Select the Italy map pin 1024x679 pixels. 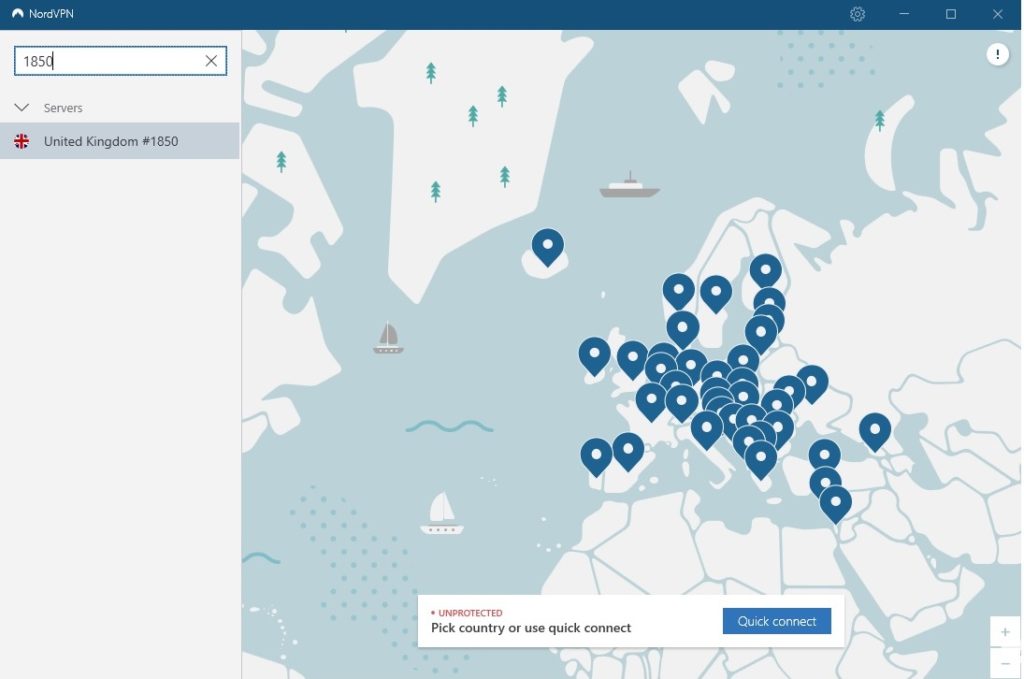(707, 428)
